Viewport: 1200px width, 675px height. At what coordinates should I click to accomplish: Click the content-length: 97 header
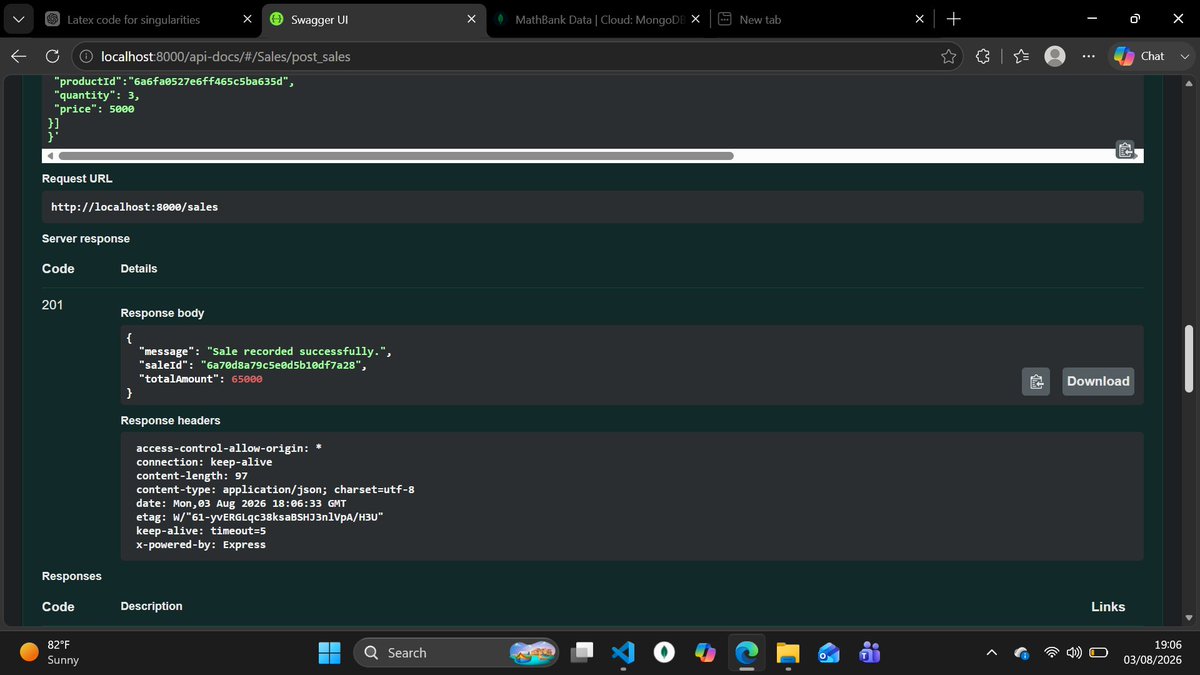192,476
